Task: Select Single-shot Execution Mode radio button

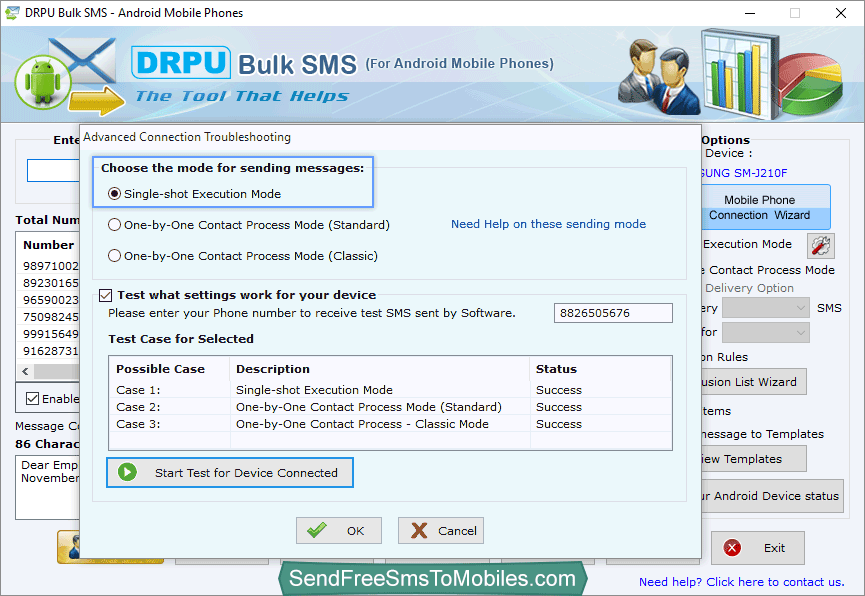Action: [x=114, y=194]
